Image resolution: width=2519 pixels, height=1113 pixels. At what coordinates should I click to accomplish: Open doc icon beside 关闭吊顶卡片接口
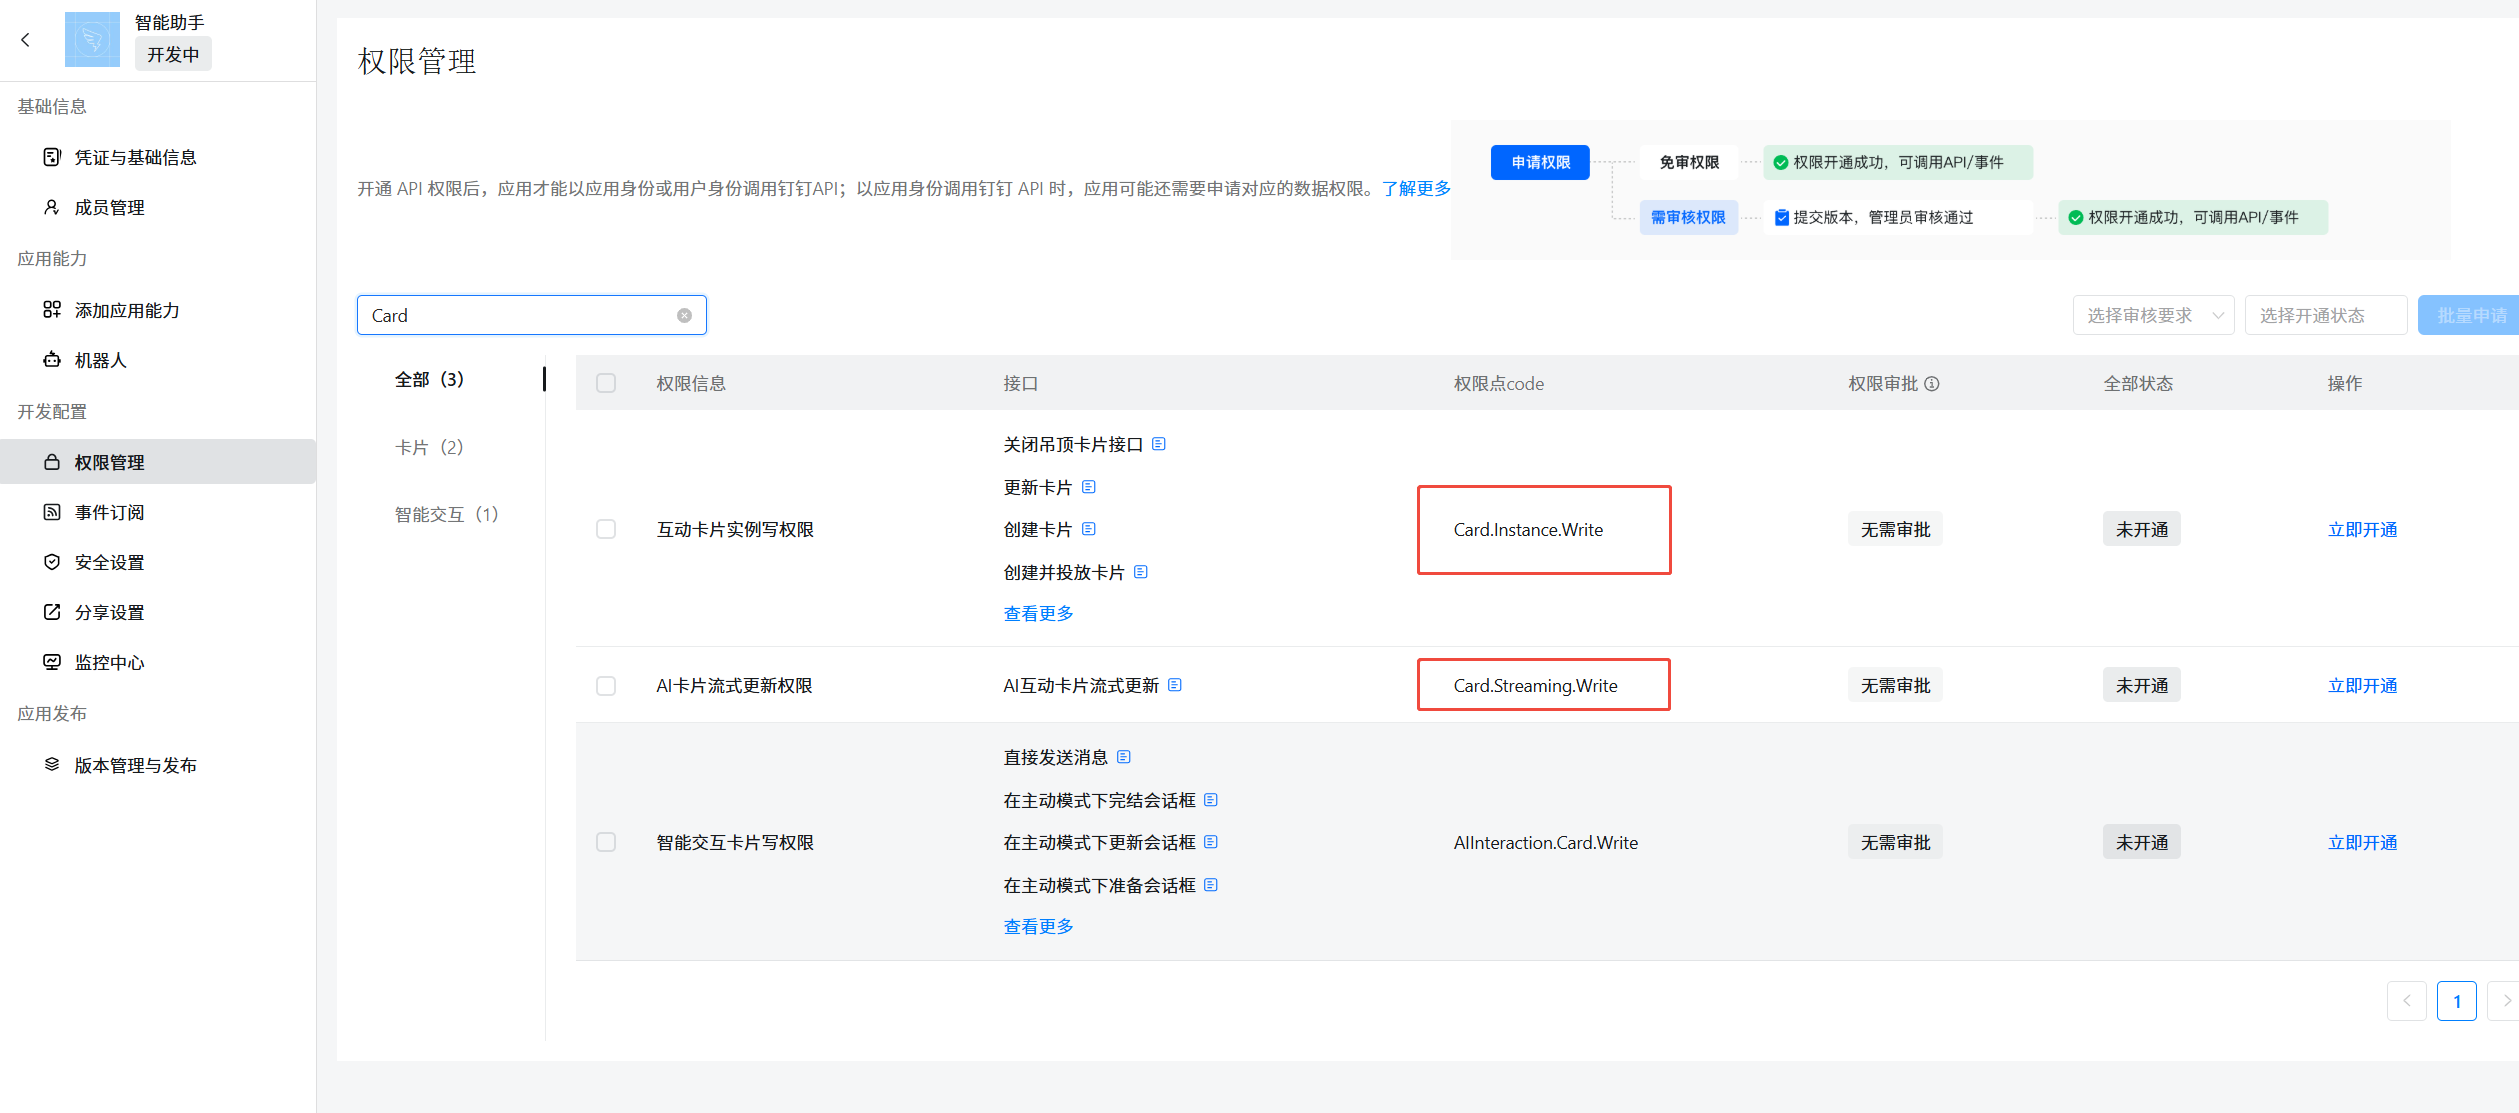[1159, 444]
